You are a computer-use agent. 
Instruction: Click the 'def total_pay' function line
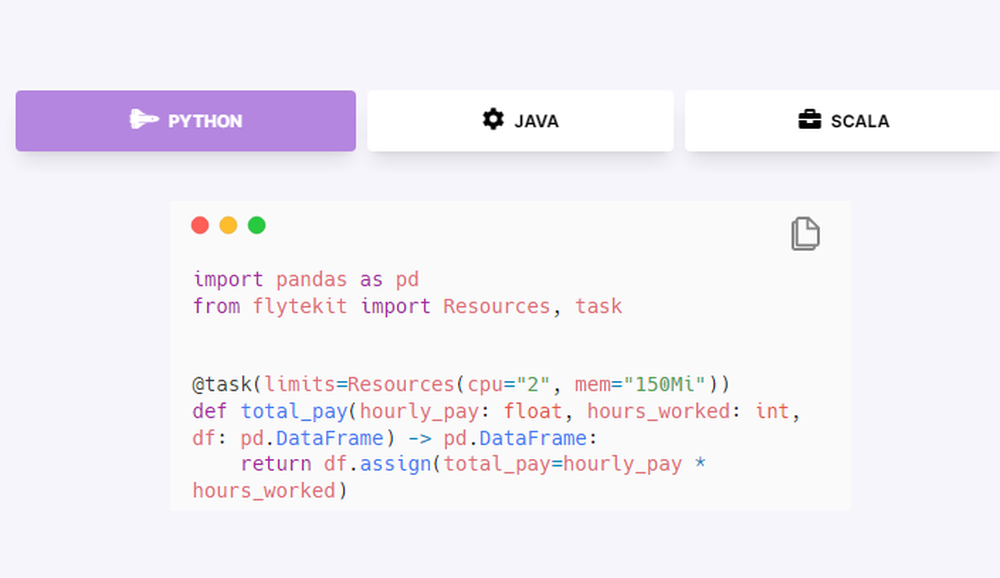(x=496, y=411)
